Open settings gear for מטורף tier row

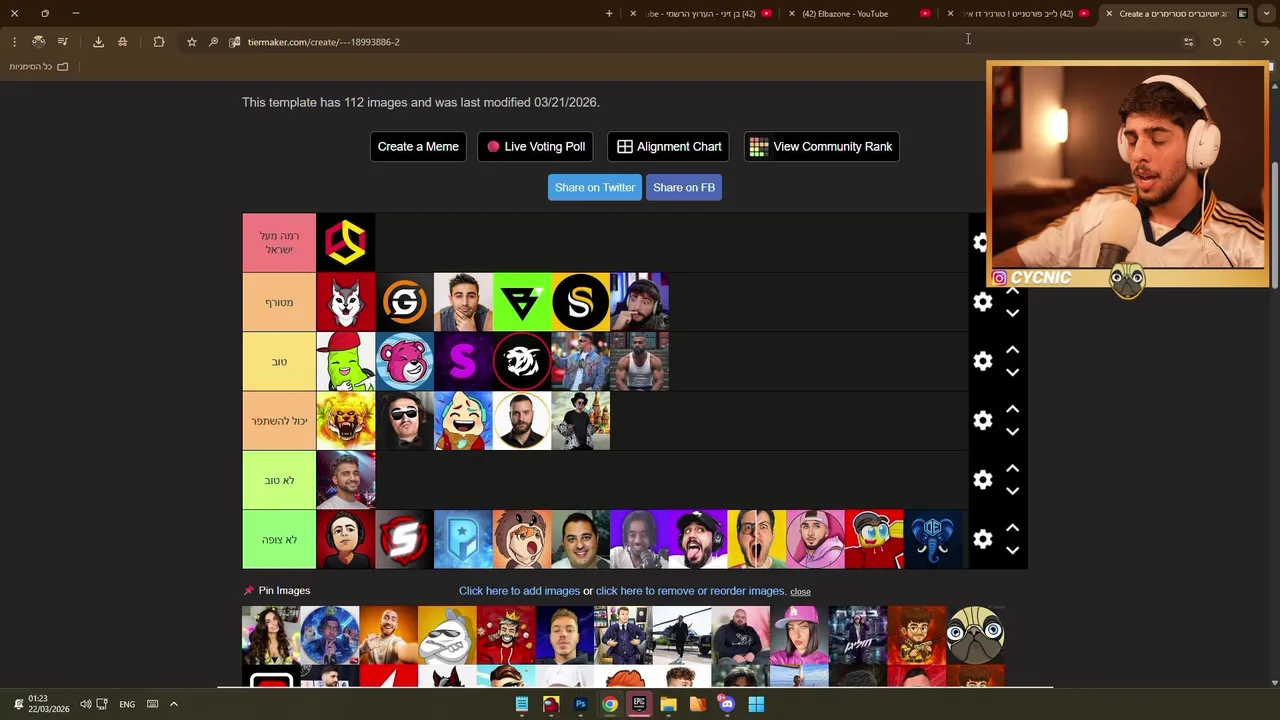point(982,302)
